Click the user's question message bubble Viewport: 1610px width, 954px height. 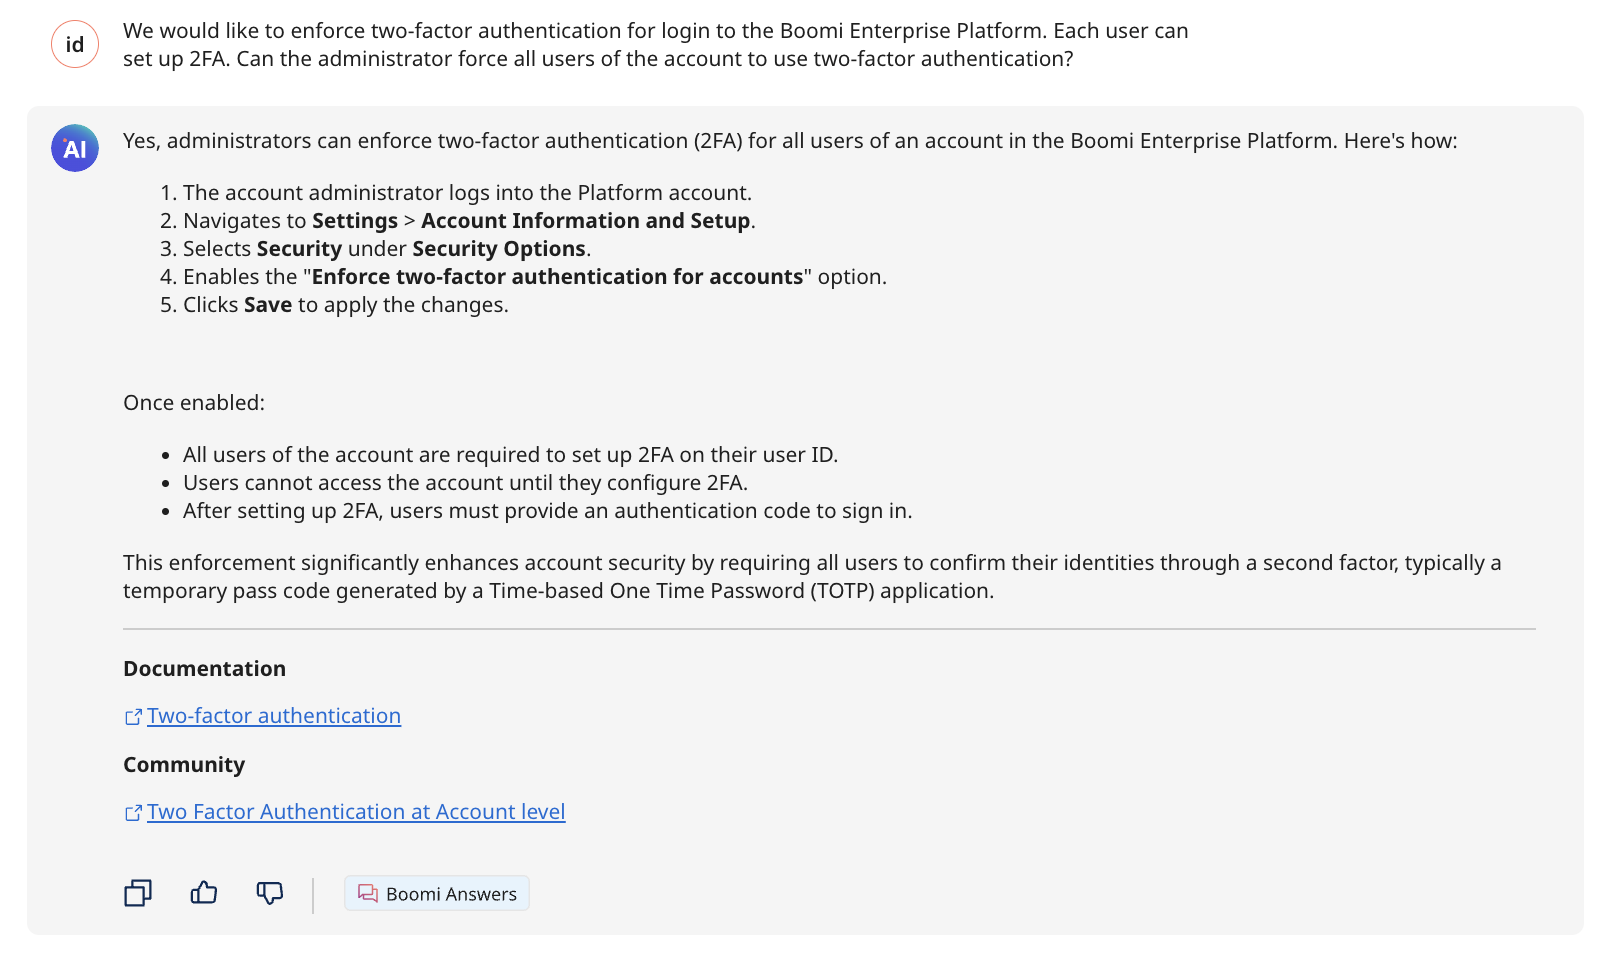point(655,44)
